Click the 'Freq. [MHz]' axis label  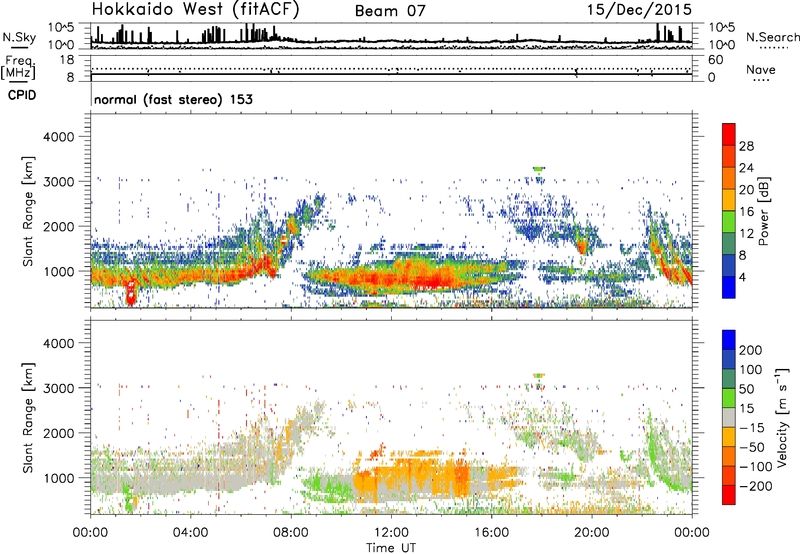[18, 68]
